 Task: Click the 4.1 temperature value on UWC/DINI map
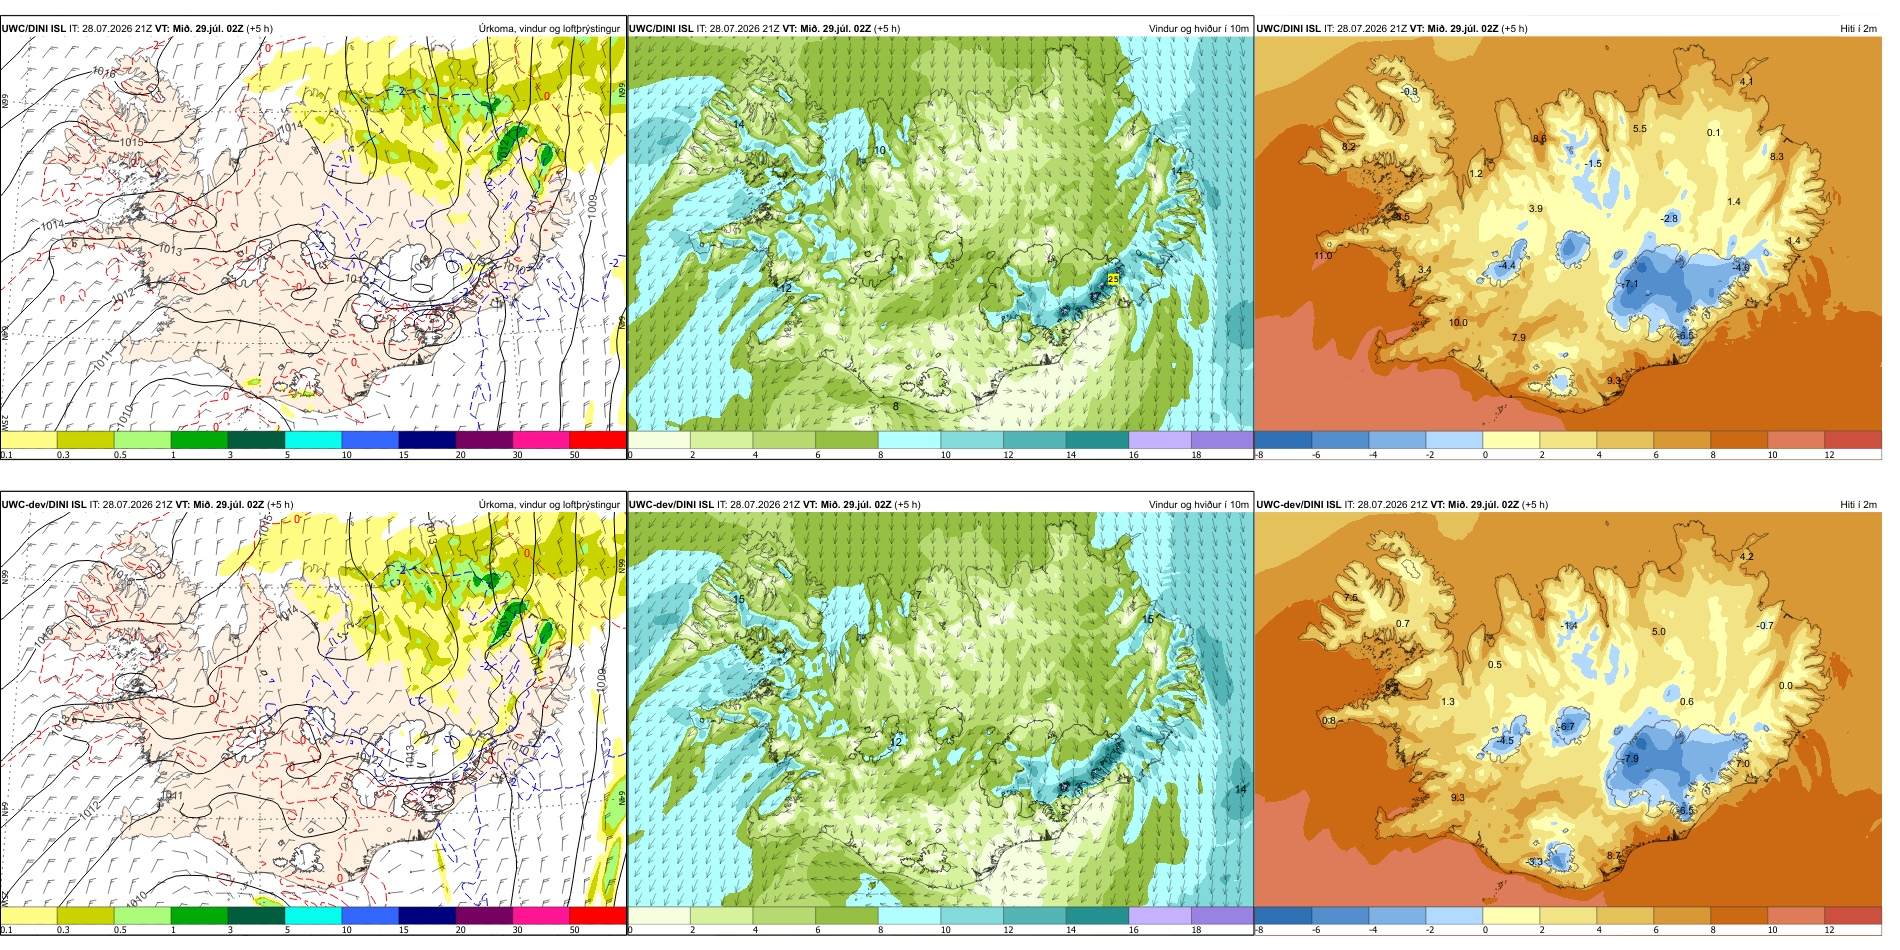(1746, 82)
